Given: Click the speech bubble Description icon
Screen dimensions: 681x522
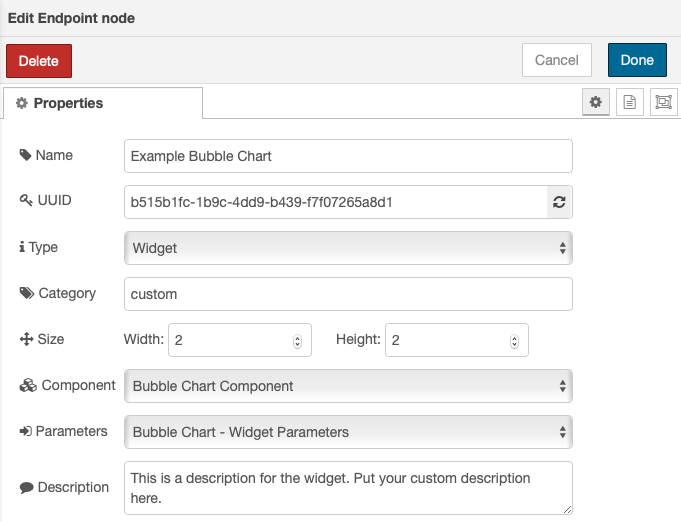Looking at the screenshot, I should click(26, 487).
